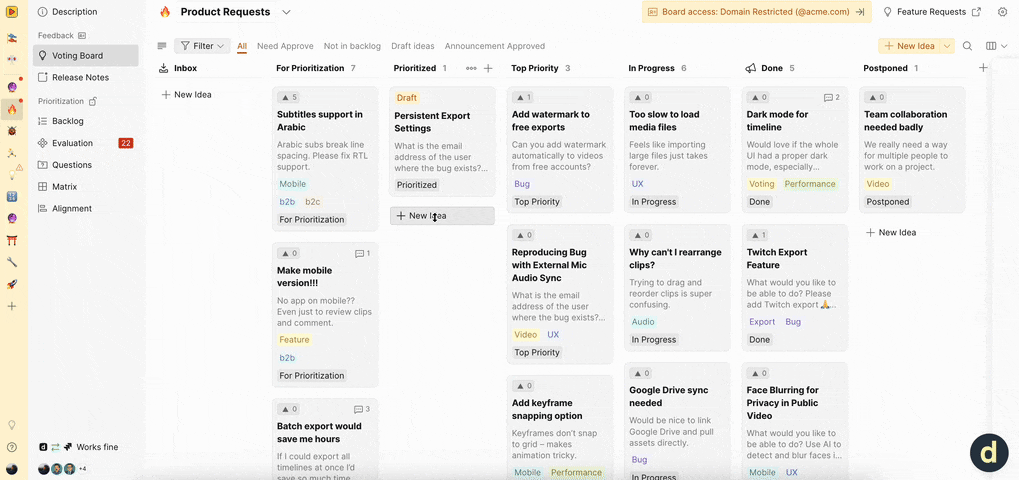This screenshot has height=480, width=1019.
Task: Add a new column with plus icon after Postponed
Action: tap(983, 68)
